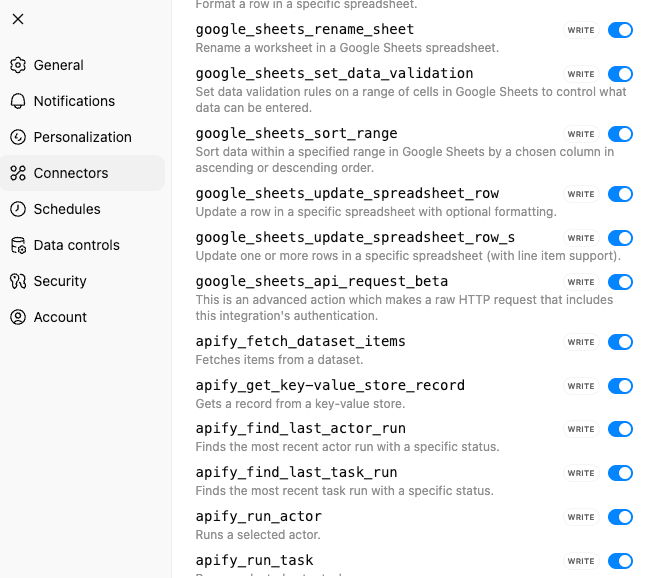The image size is (652, 578).
Task: Turn off google_sheets_sort_range switch
Action: tap(620, 134)
